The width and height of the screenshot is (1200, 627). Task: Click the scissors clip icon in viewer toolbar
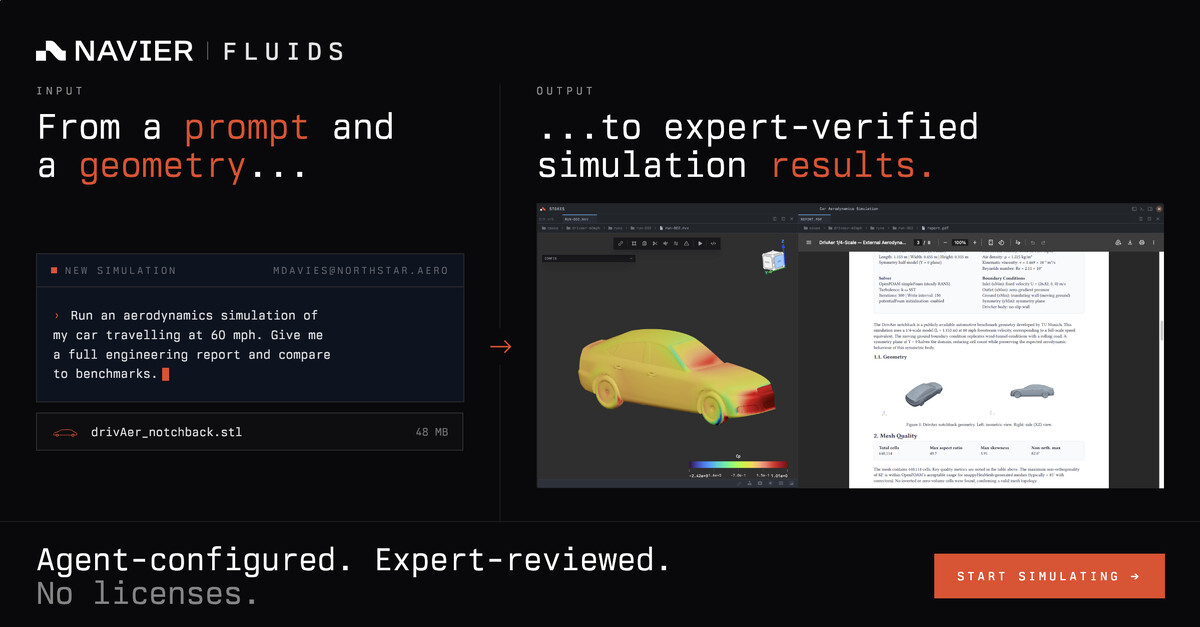point(655,243)
